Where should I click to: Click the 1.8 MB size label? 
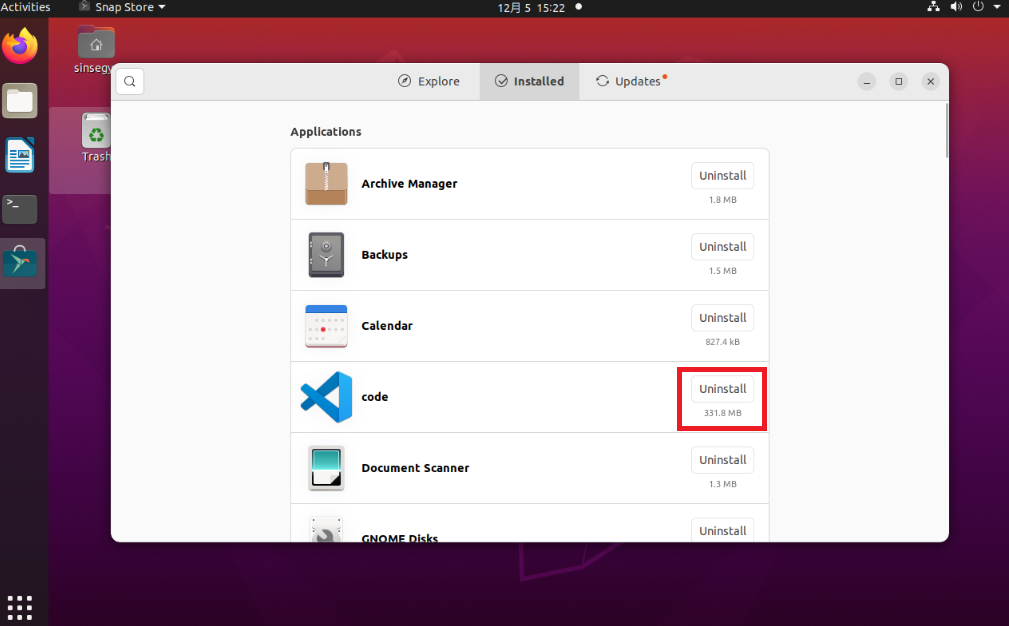(723, 200)
